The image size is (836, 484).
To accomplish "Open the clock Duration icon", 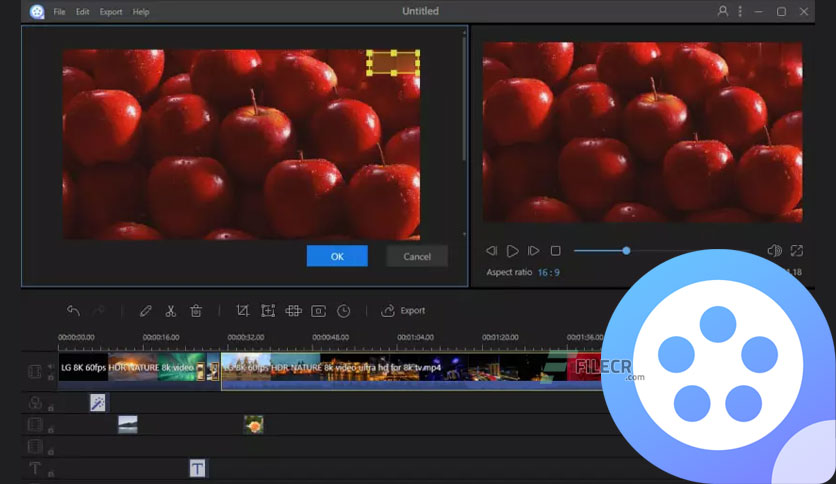I will coord(344,311).
